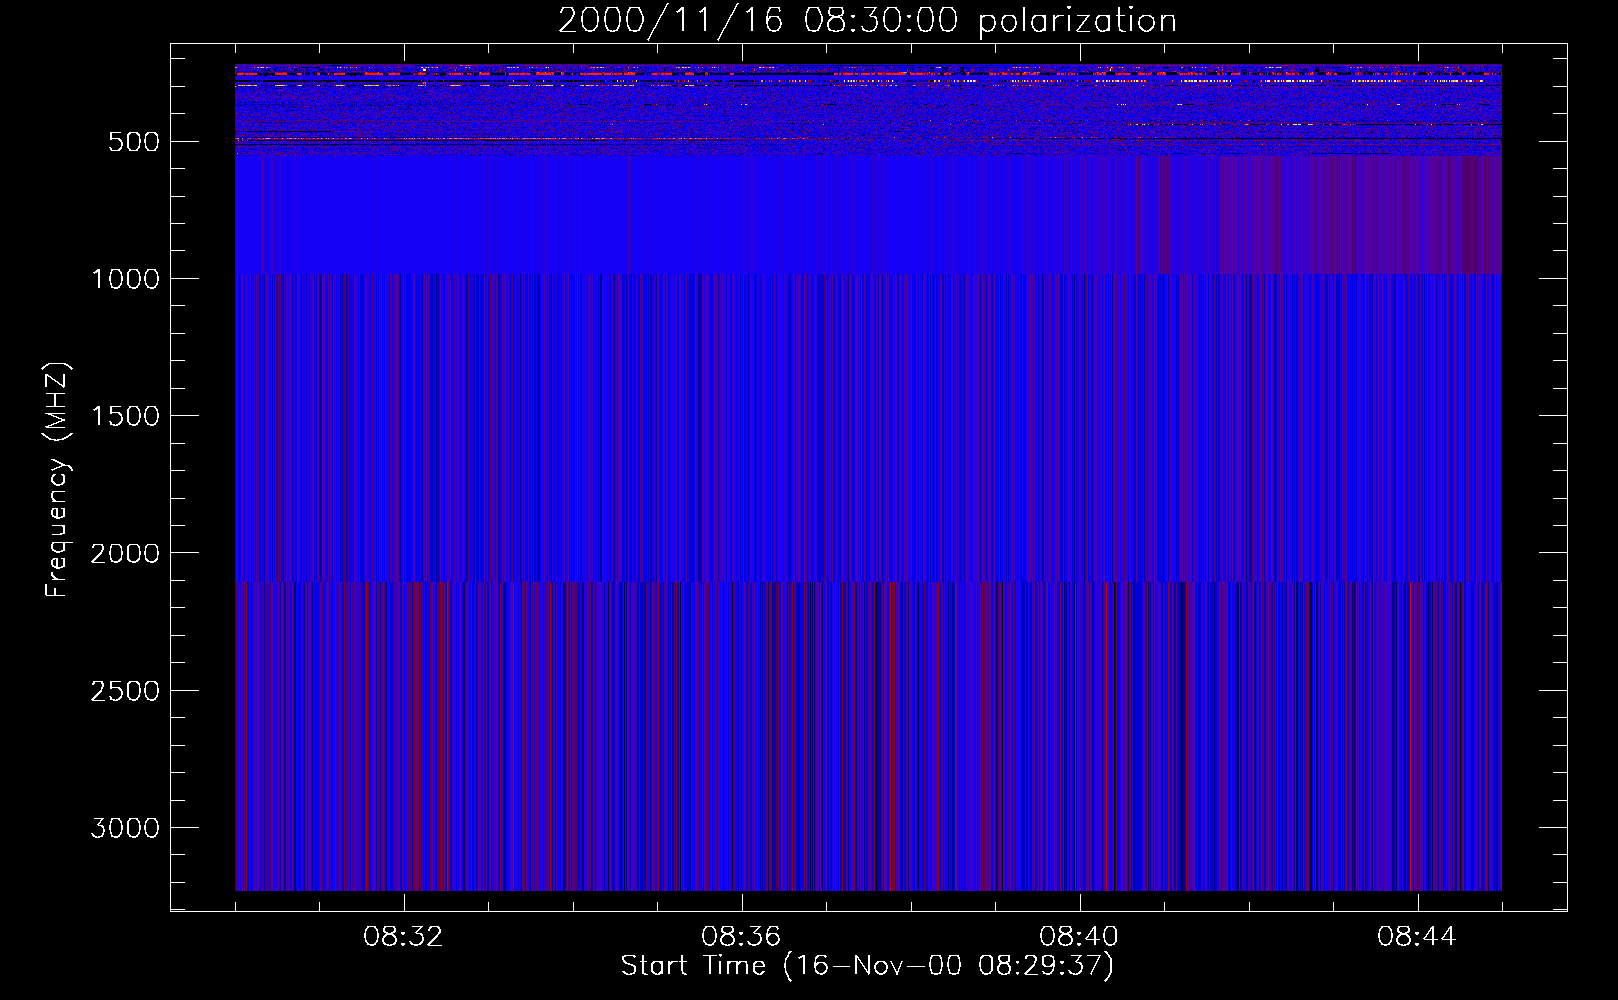1618x1000 pixels.
Task: Click the plot title '2000/11/16 08:30:00 polarization'
Action: [867, 20]
